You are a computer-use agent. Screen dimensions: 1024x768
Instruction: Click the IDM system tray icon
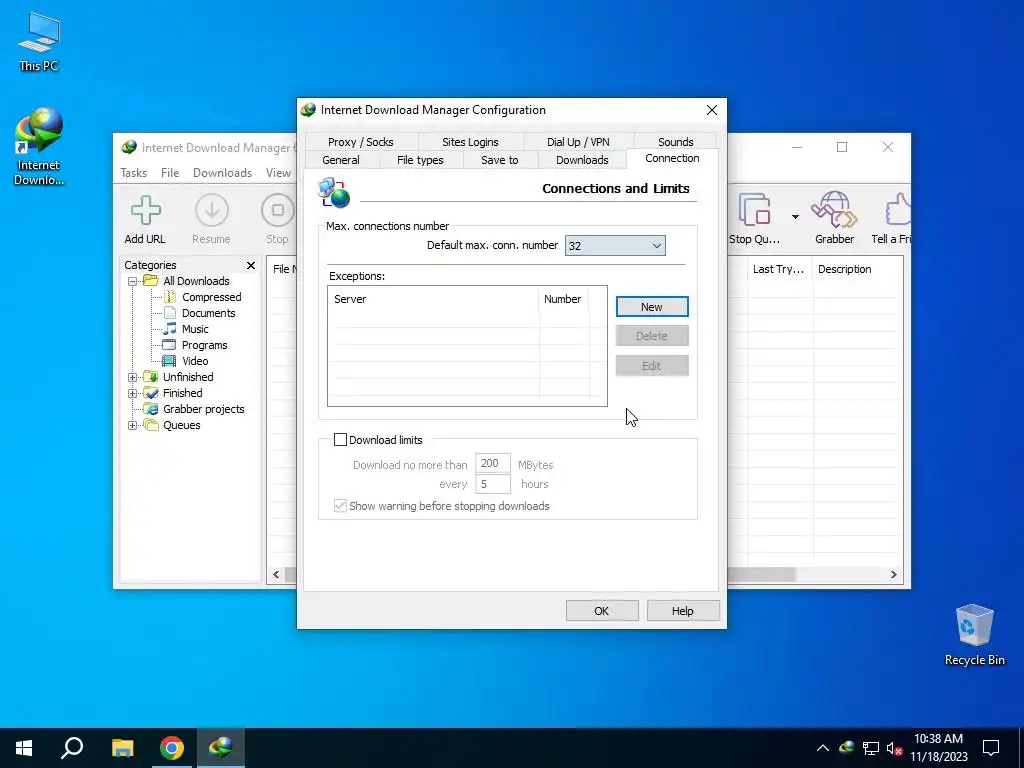tap(846, 748)
